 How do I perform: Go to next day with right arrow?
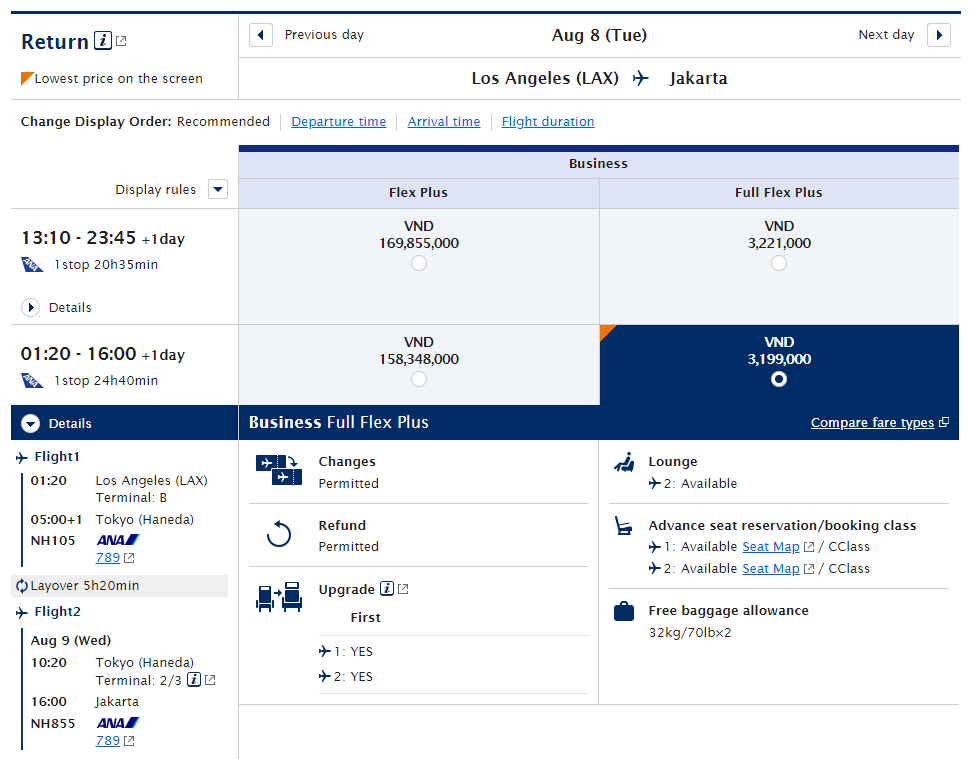click(938, 35)
